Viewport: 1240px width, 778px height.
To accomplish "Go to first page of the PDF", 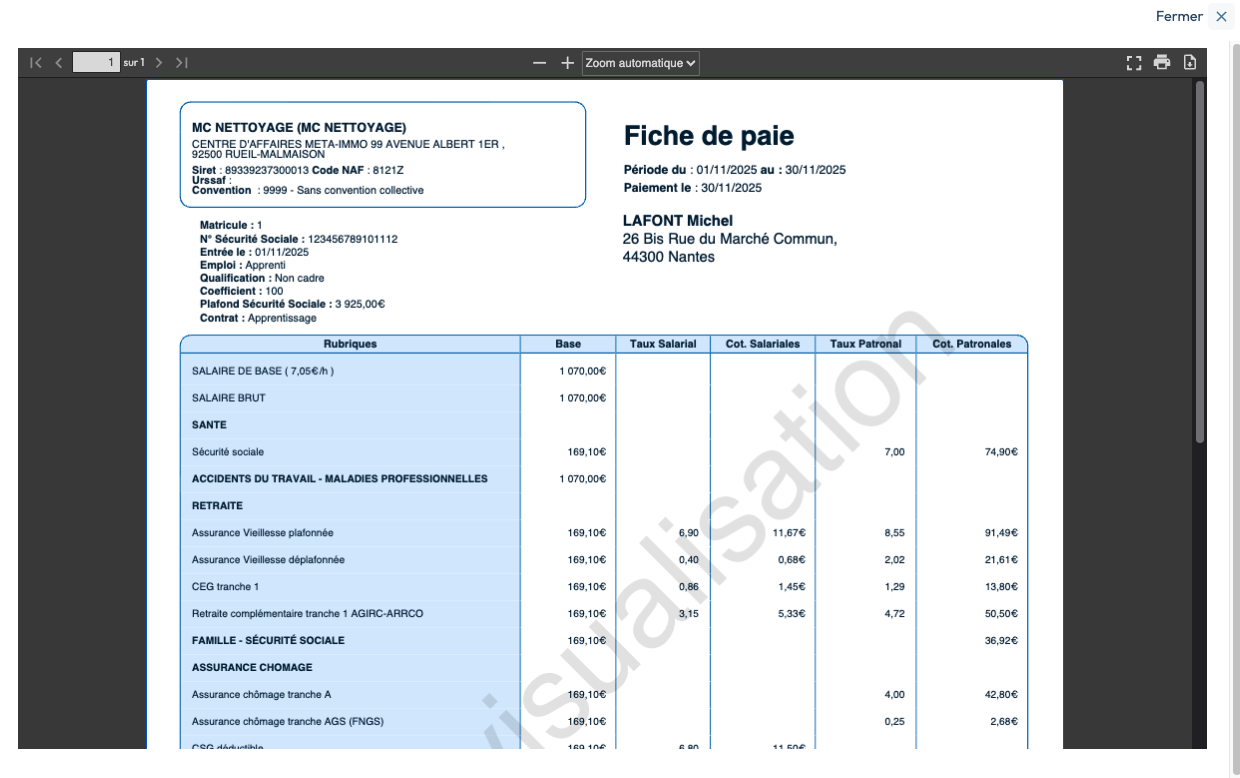I will tap(36, 63).
